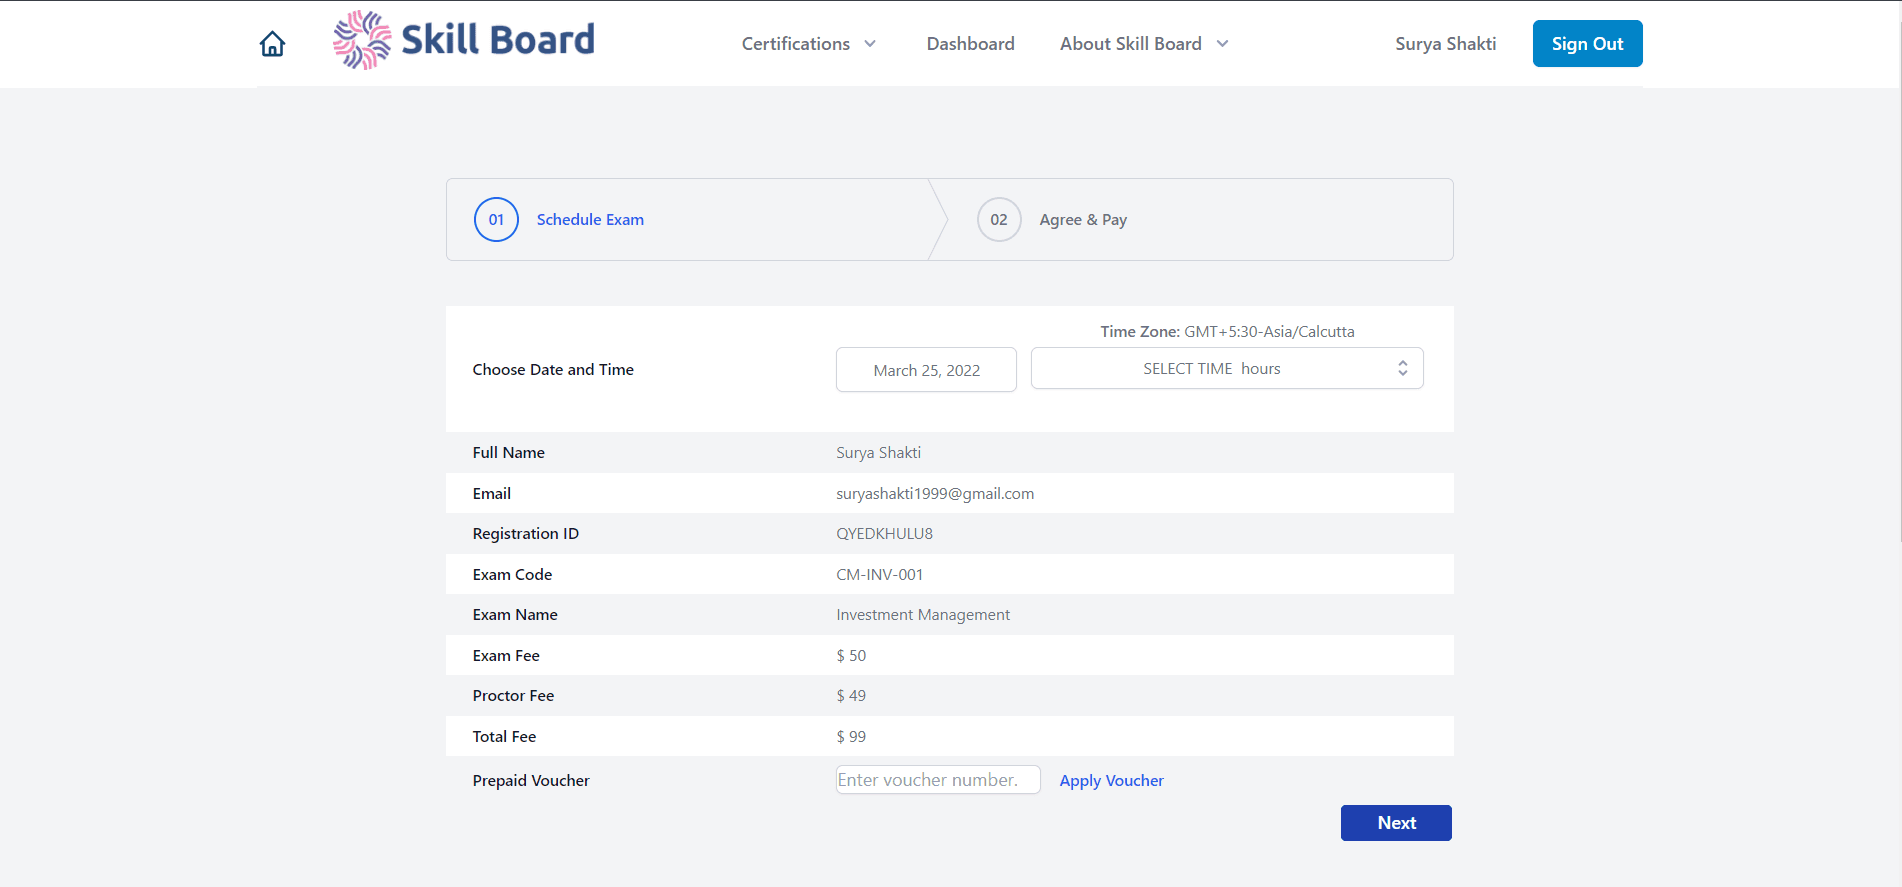Click the Skill Board swirl logo
Screen dimensions: 1902x887
(362, 40)
